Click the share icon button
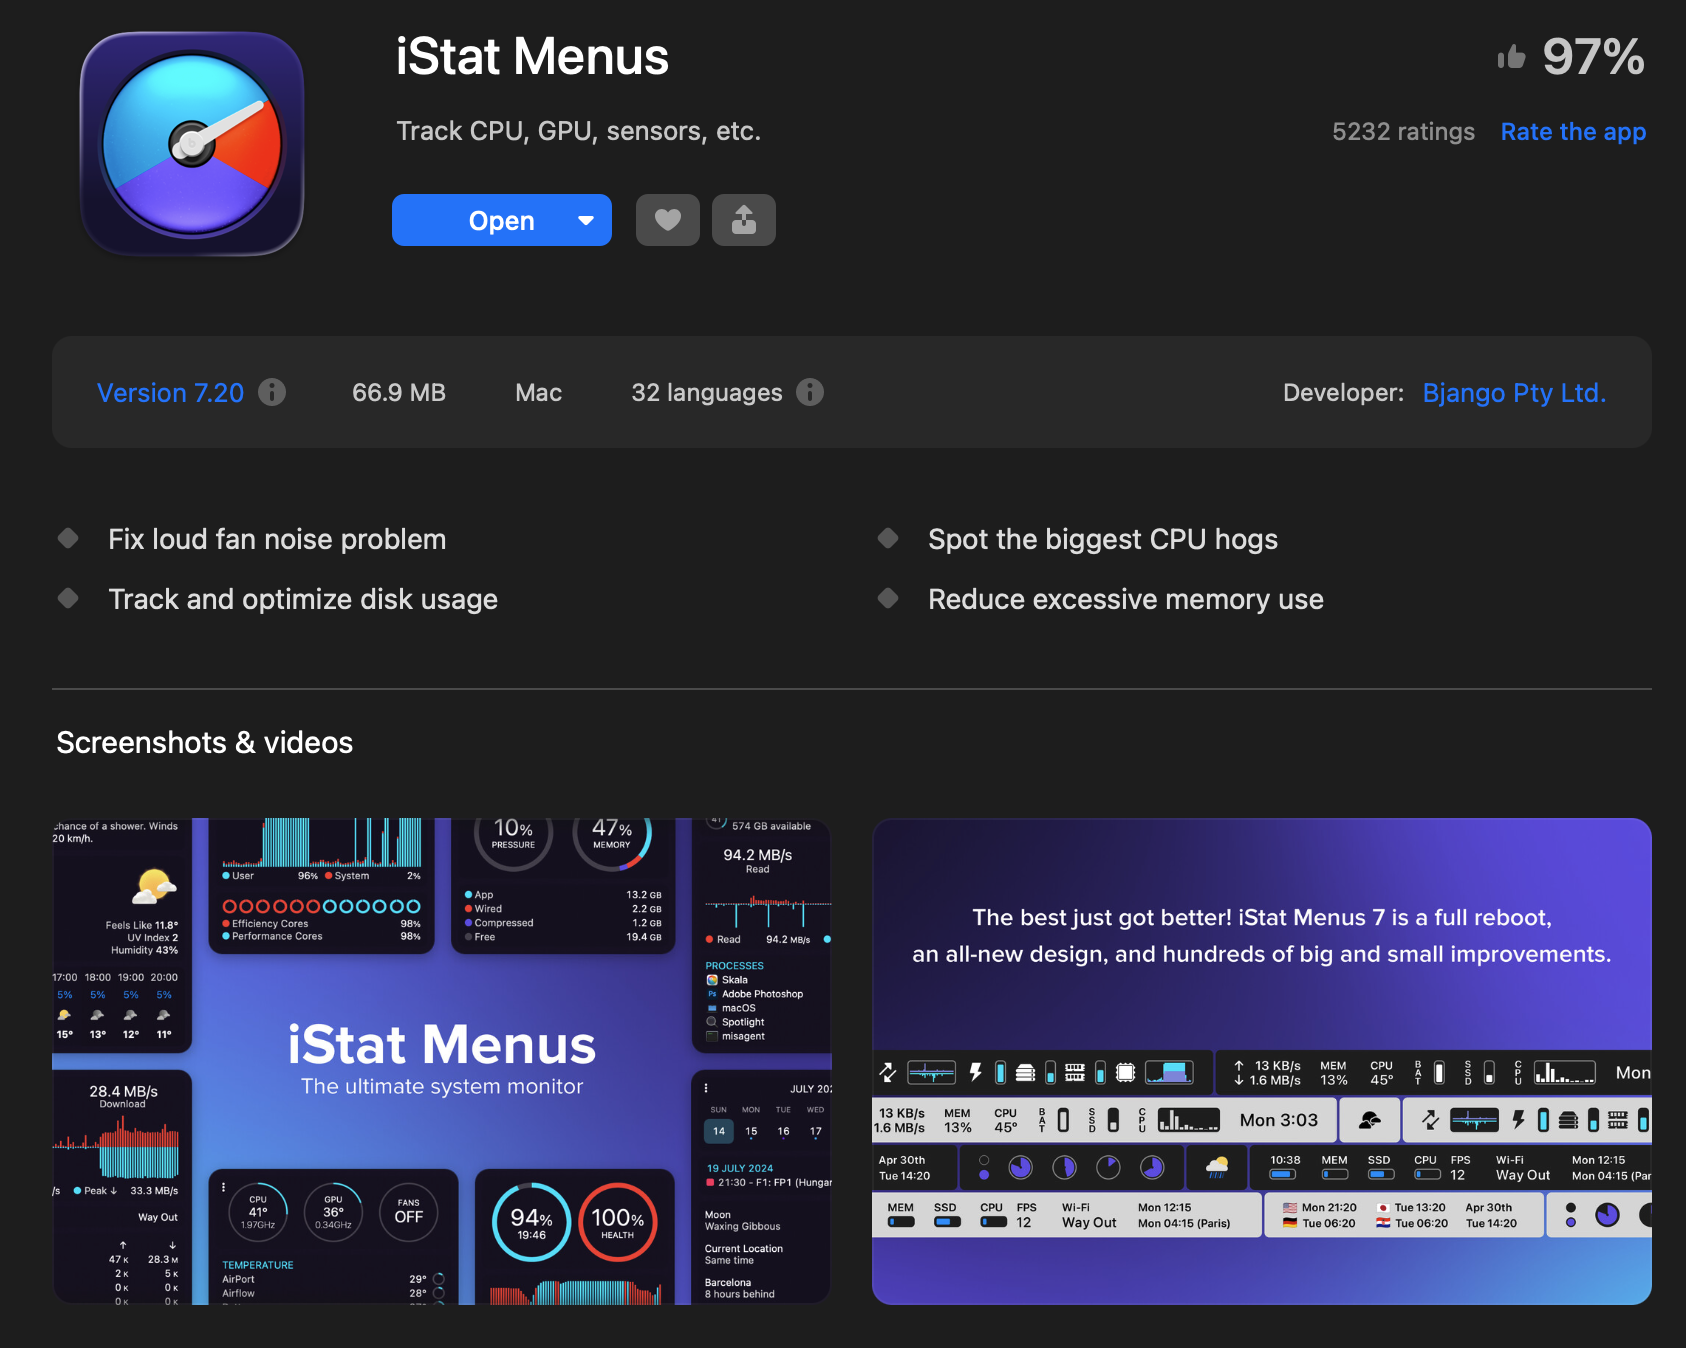The image size is (1686, 1348). click(744, 220)
